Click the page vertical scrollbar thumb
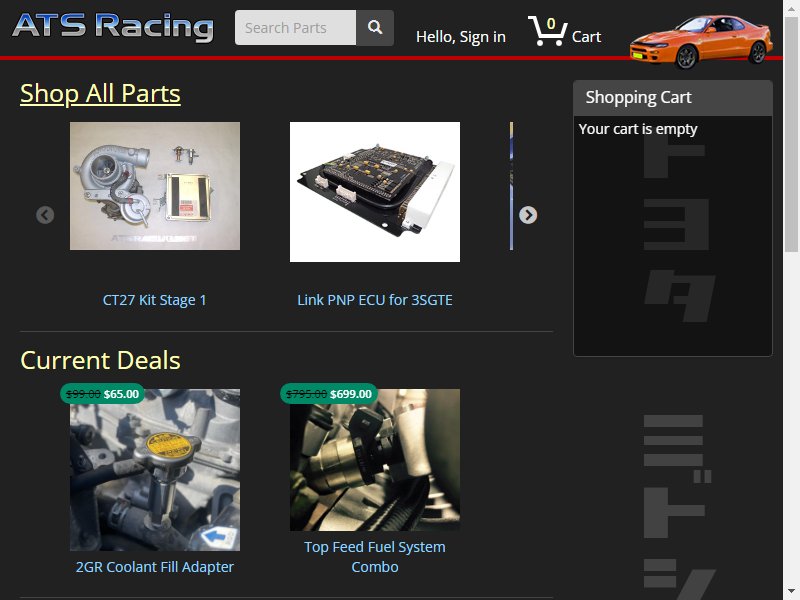Image resolution: width=800 pixels, height=600 pixels. (x=791, y=134)
